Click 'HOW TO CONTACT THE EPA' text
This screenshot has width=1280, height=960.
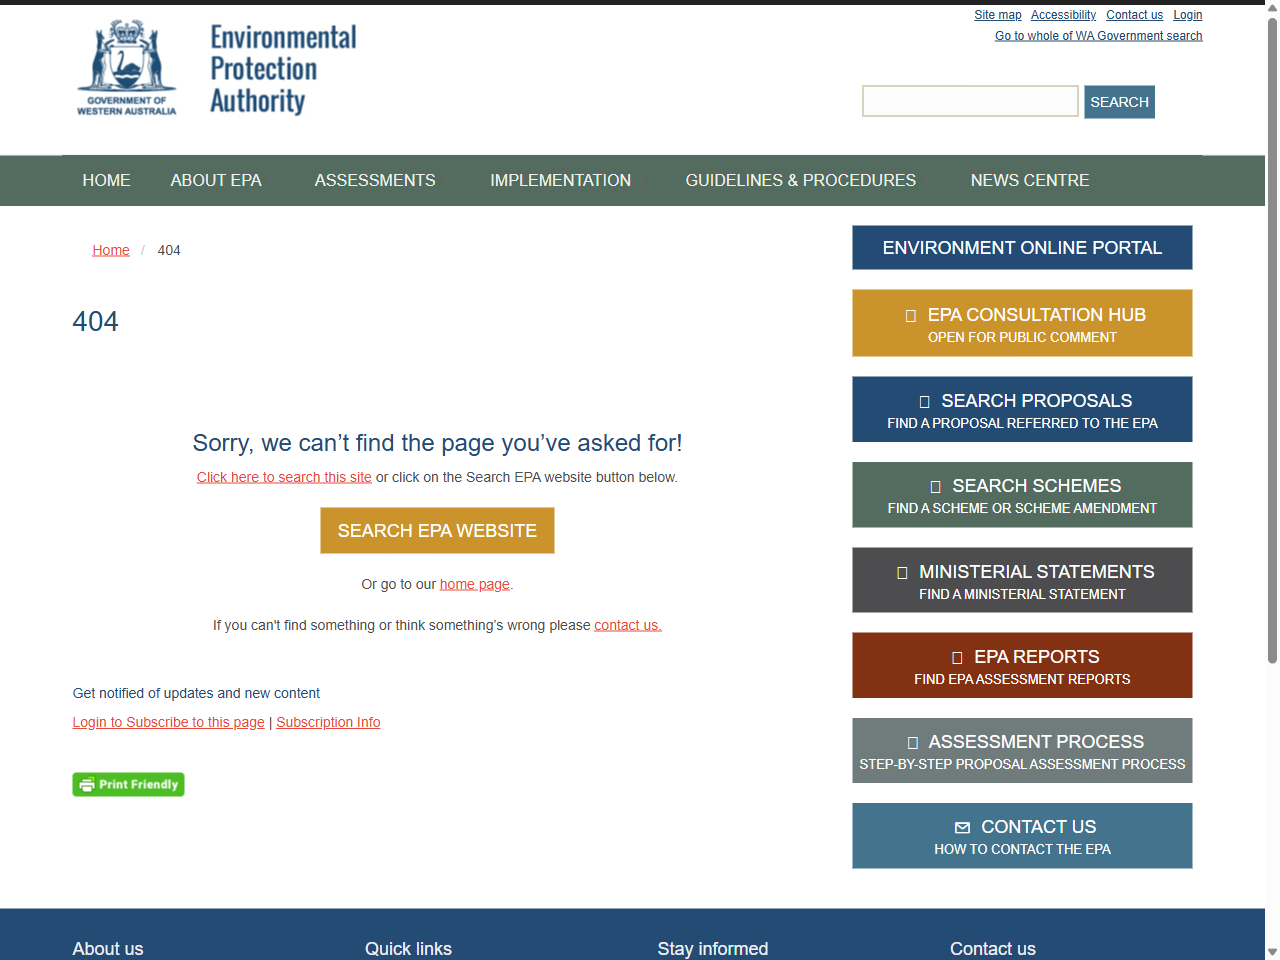1022,849
